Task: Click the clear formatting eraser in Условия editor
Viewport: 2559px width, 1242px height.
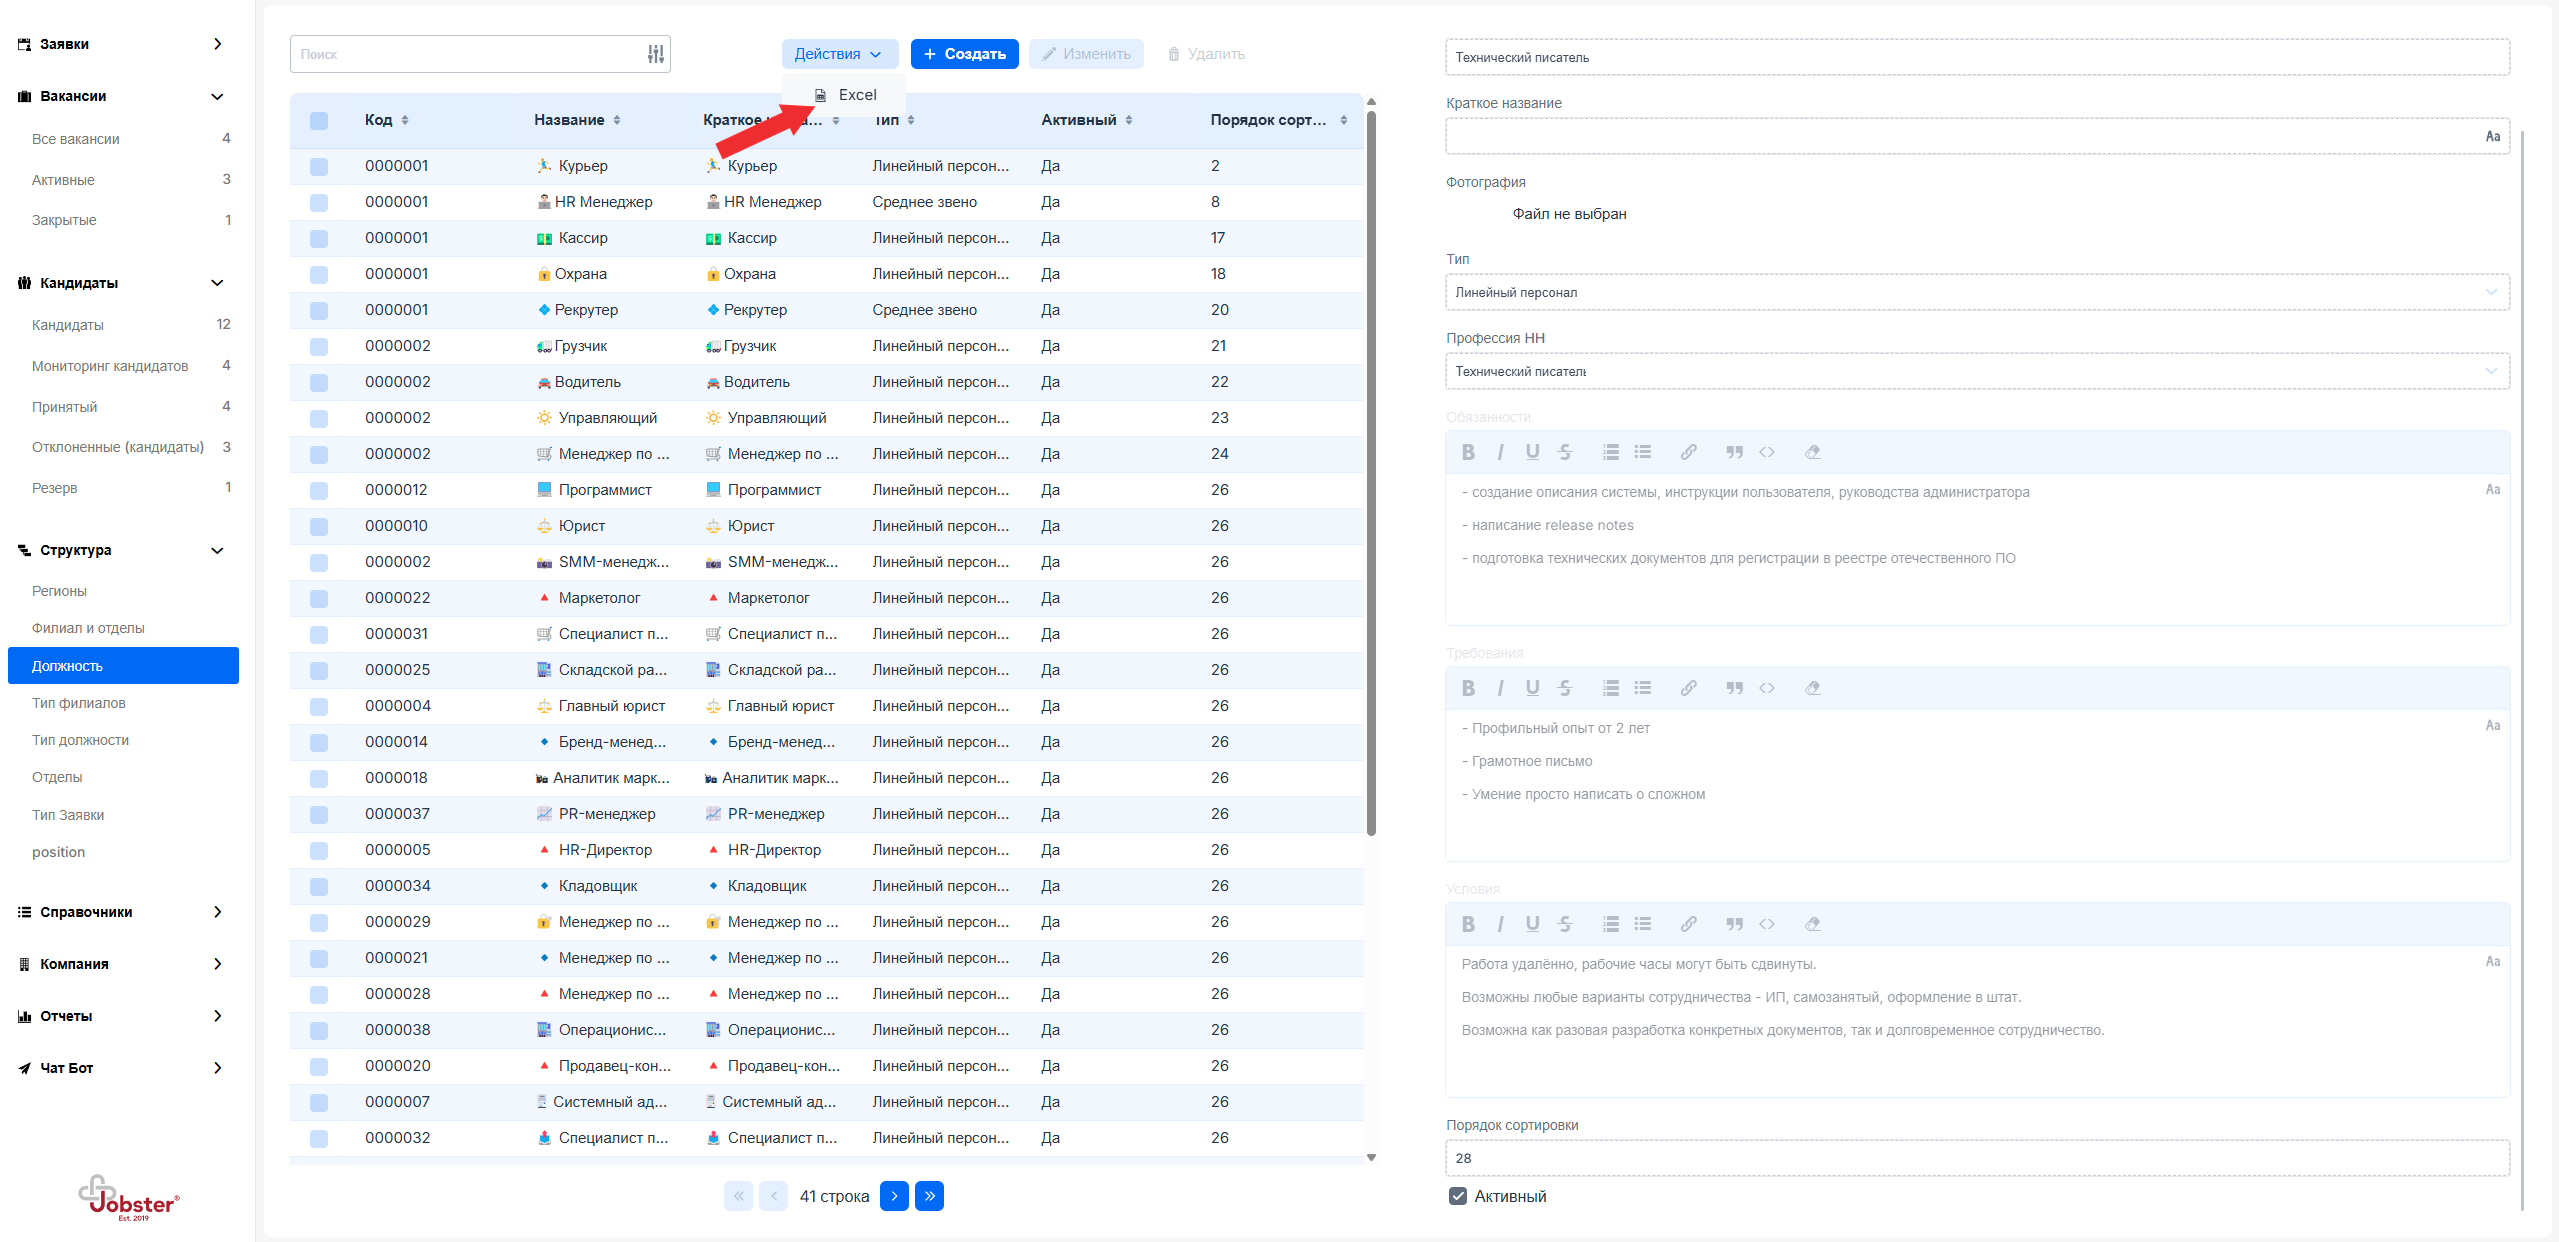Action: pos(1812,924)
